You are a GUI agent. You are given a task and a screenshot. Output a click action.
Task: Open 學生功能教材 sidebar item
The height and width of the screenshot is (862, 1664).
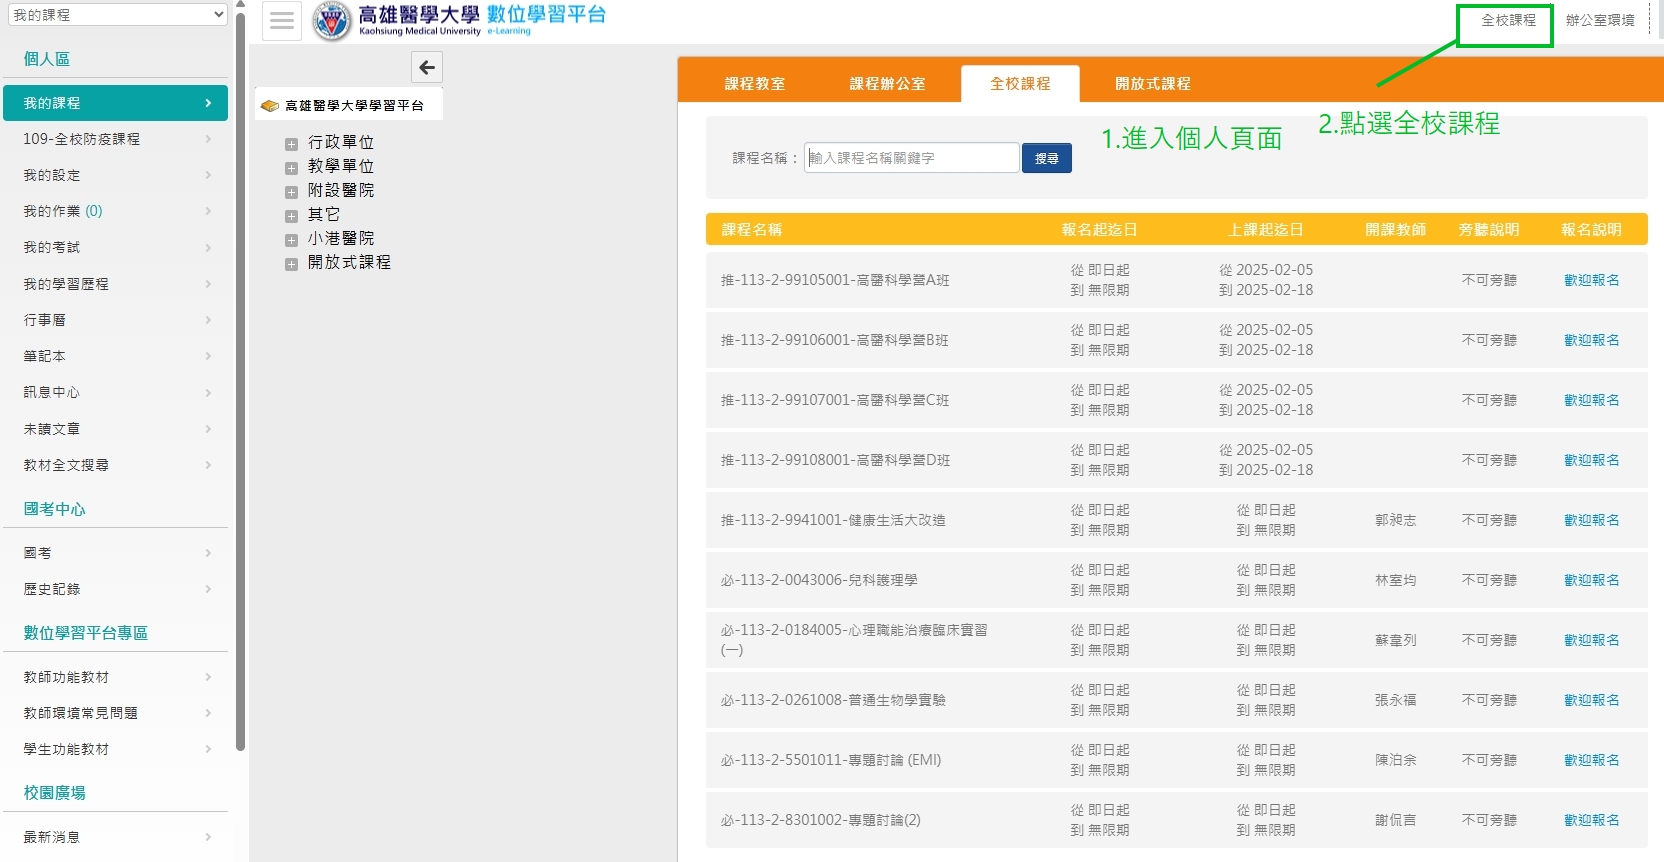116,749
